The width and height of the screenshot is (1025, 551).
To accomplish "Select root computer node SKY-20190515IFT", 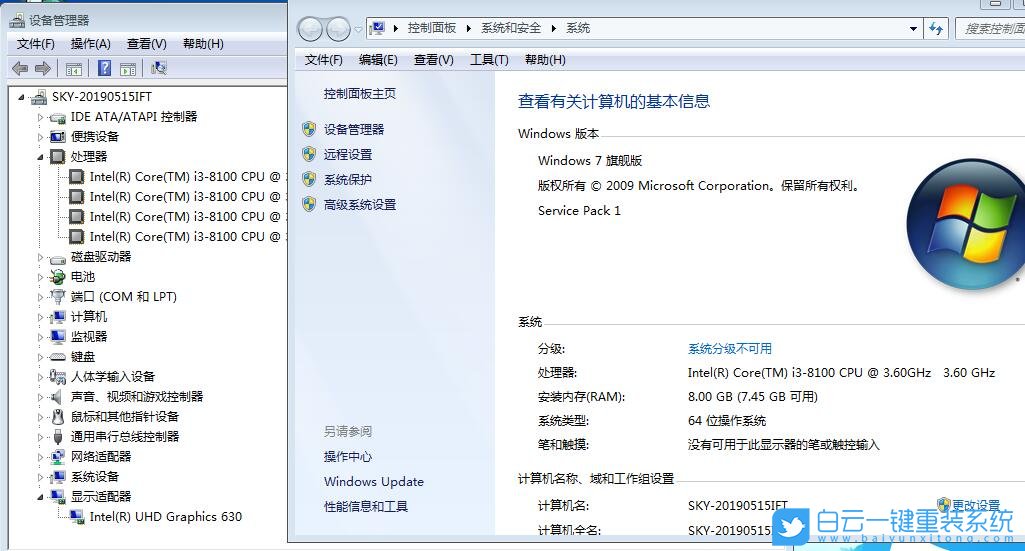I will tap(102, 97).
